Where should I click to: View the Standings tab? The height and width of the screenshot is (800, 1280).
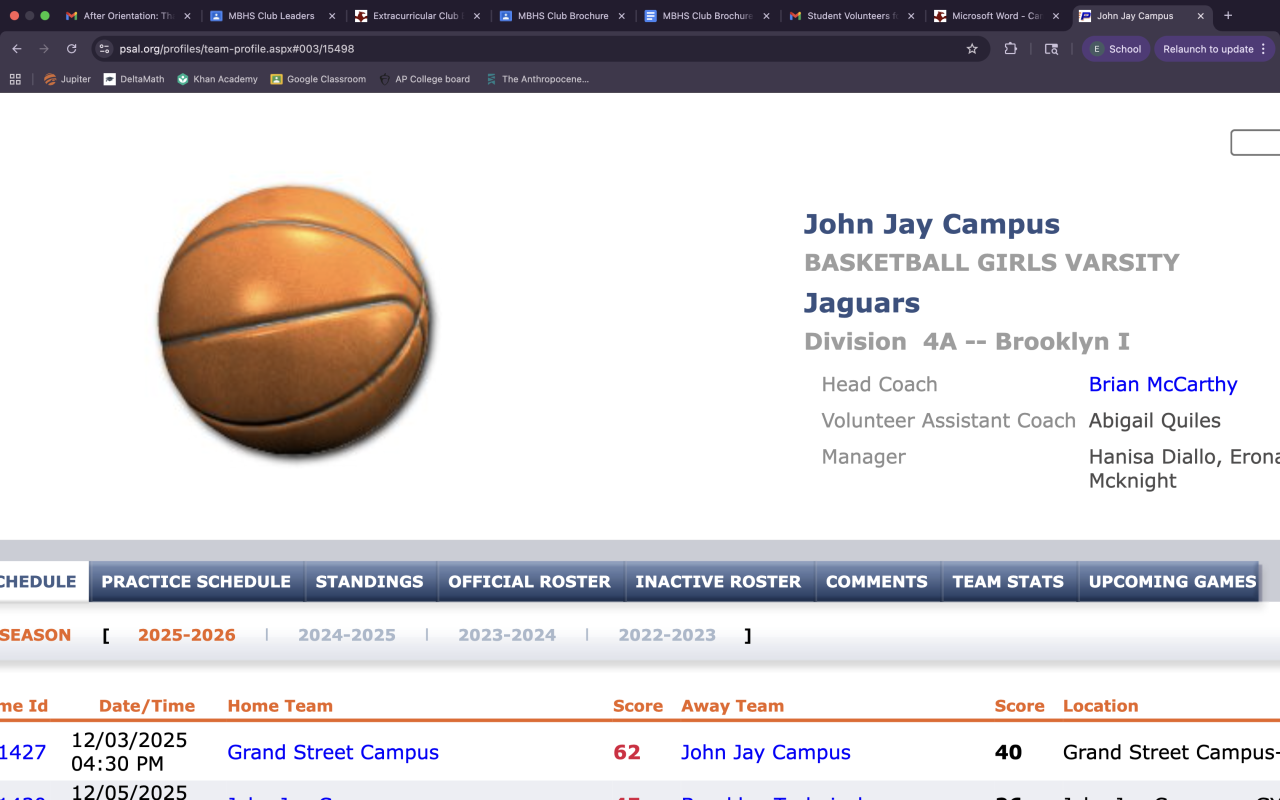[369, 581]
